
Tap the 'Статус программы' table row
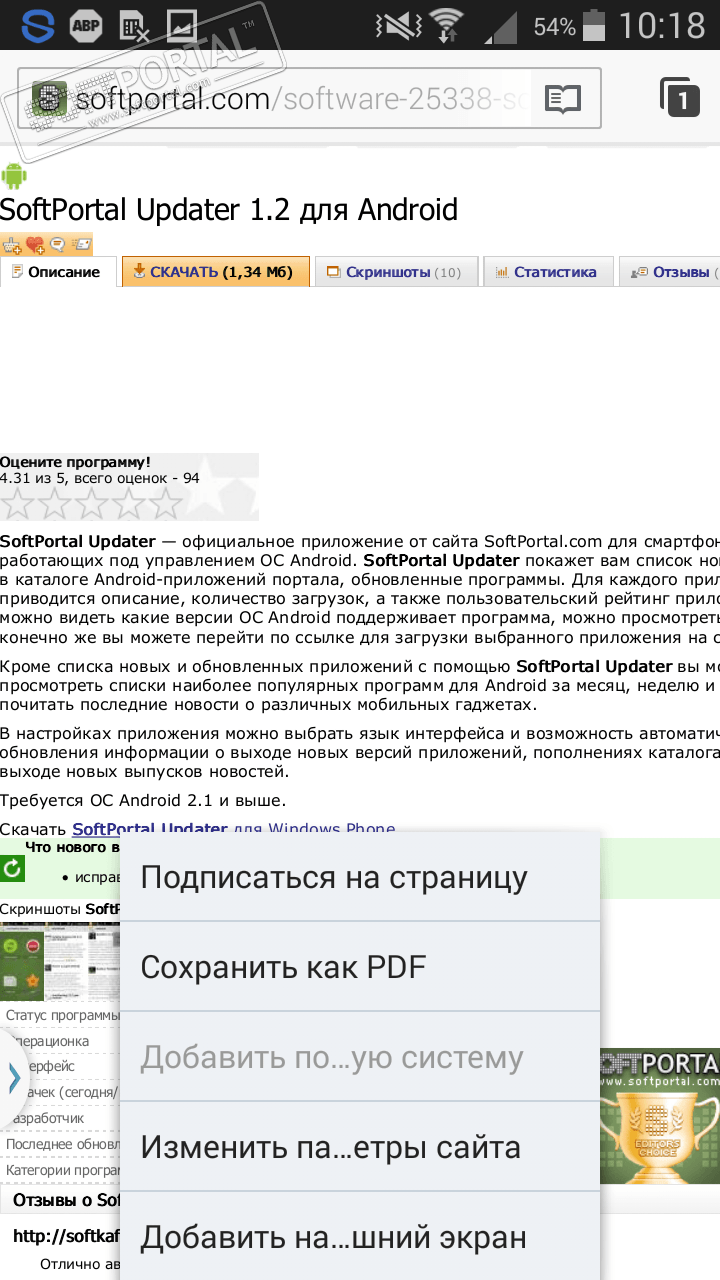pos(60,1015)
